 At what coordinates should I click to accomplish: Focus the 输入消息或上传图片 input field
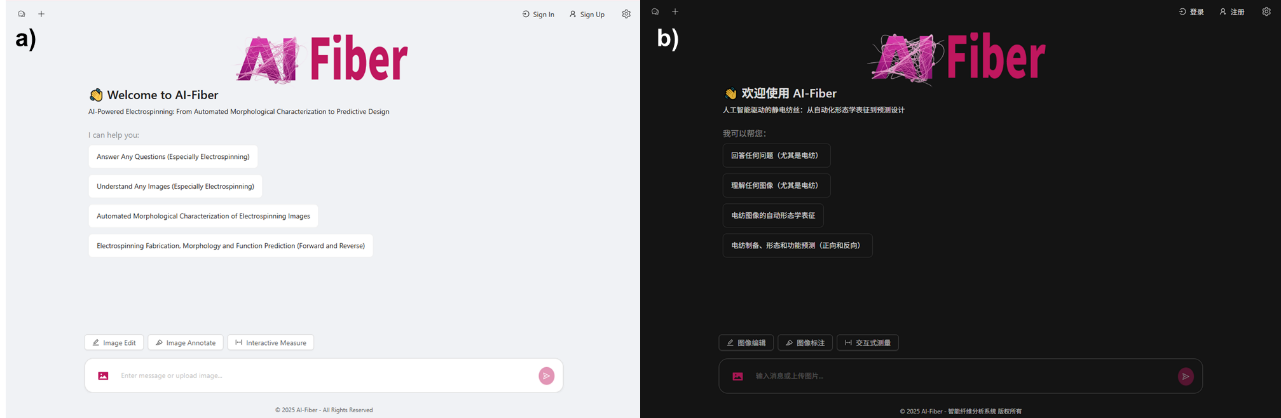962,376
